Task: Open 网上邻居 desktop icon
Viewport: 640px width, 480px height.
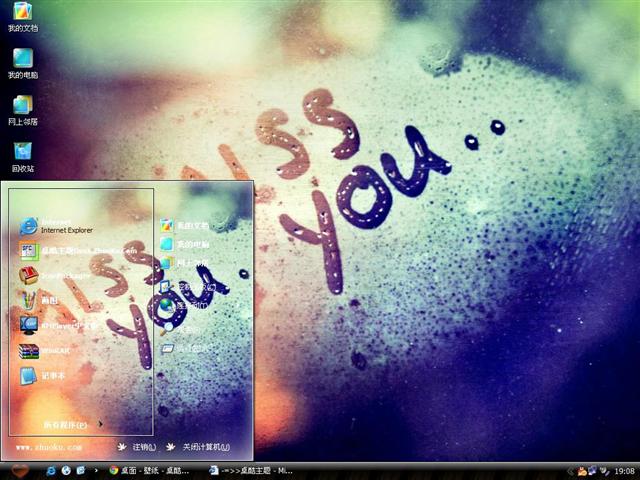Action: pyautogui.click(x=23, y=111)
